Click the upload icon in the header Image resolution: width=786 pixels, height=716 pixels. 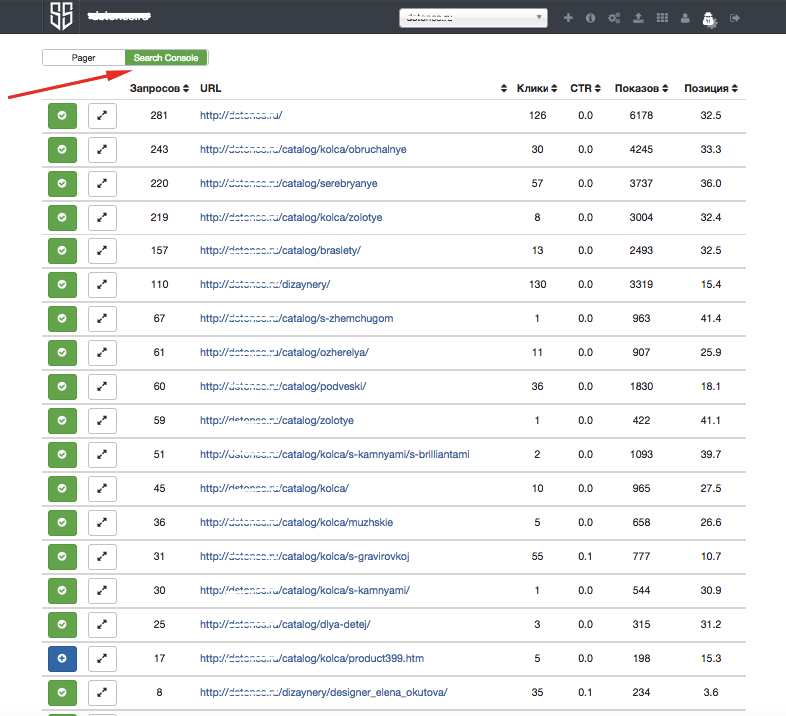pyautogui.click(x=638, y=18)
